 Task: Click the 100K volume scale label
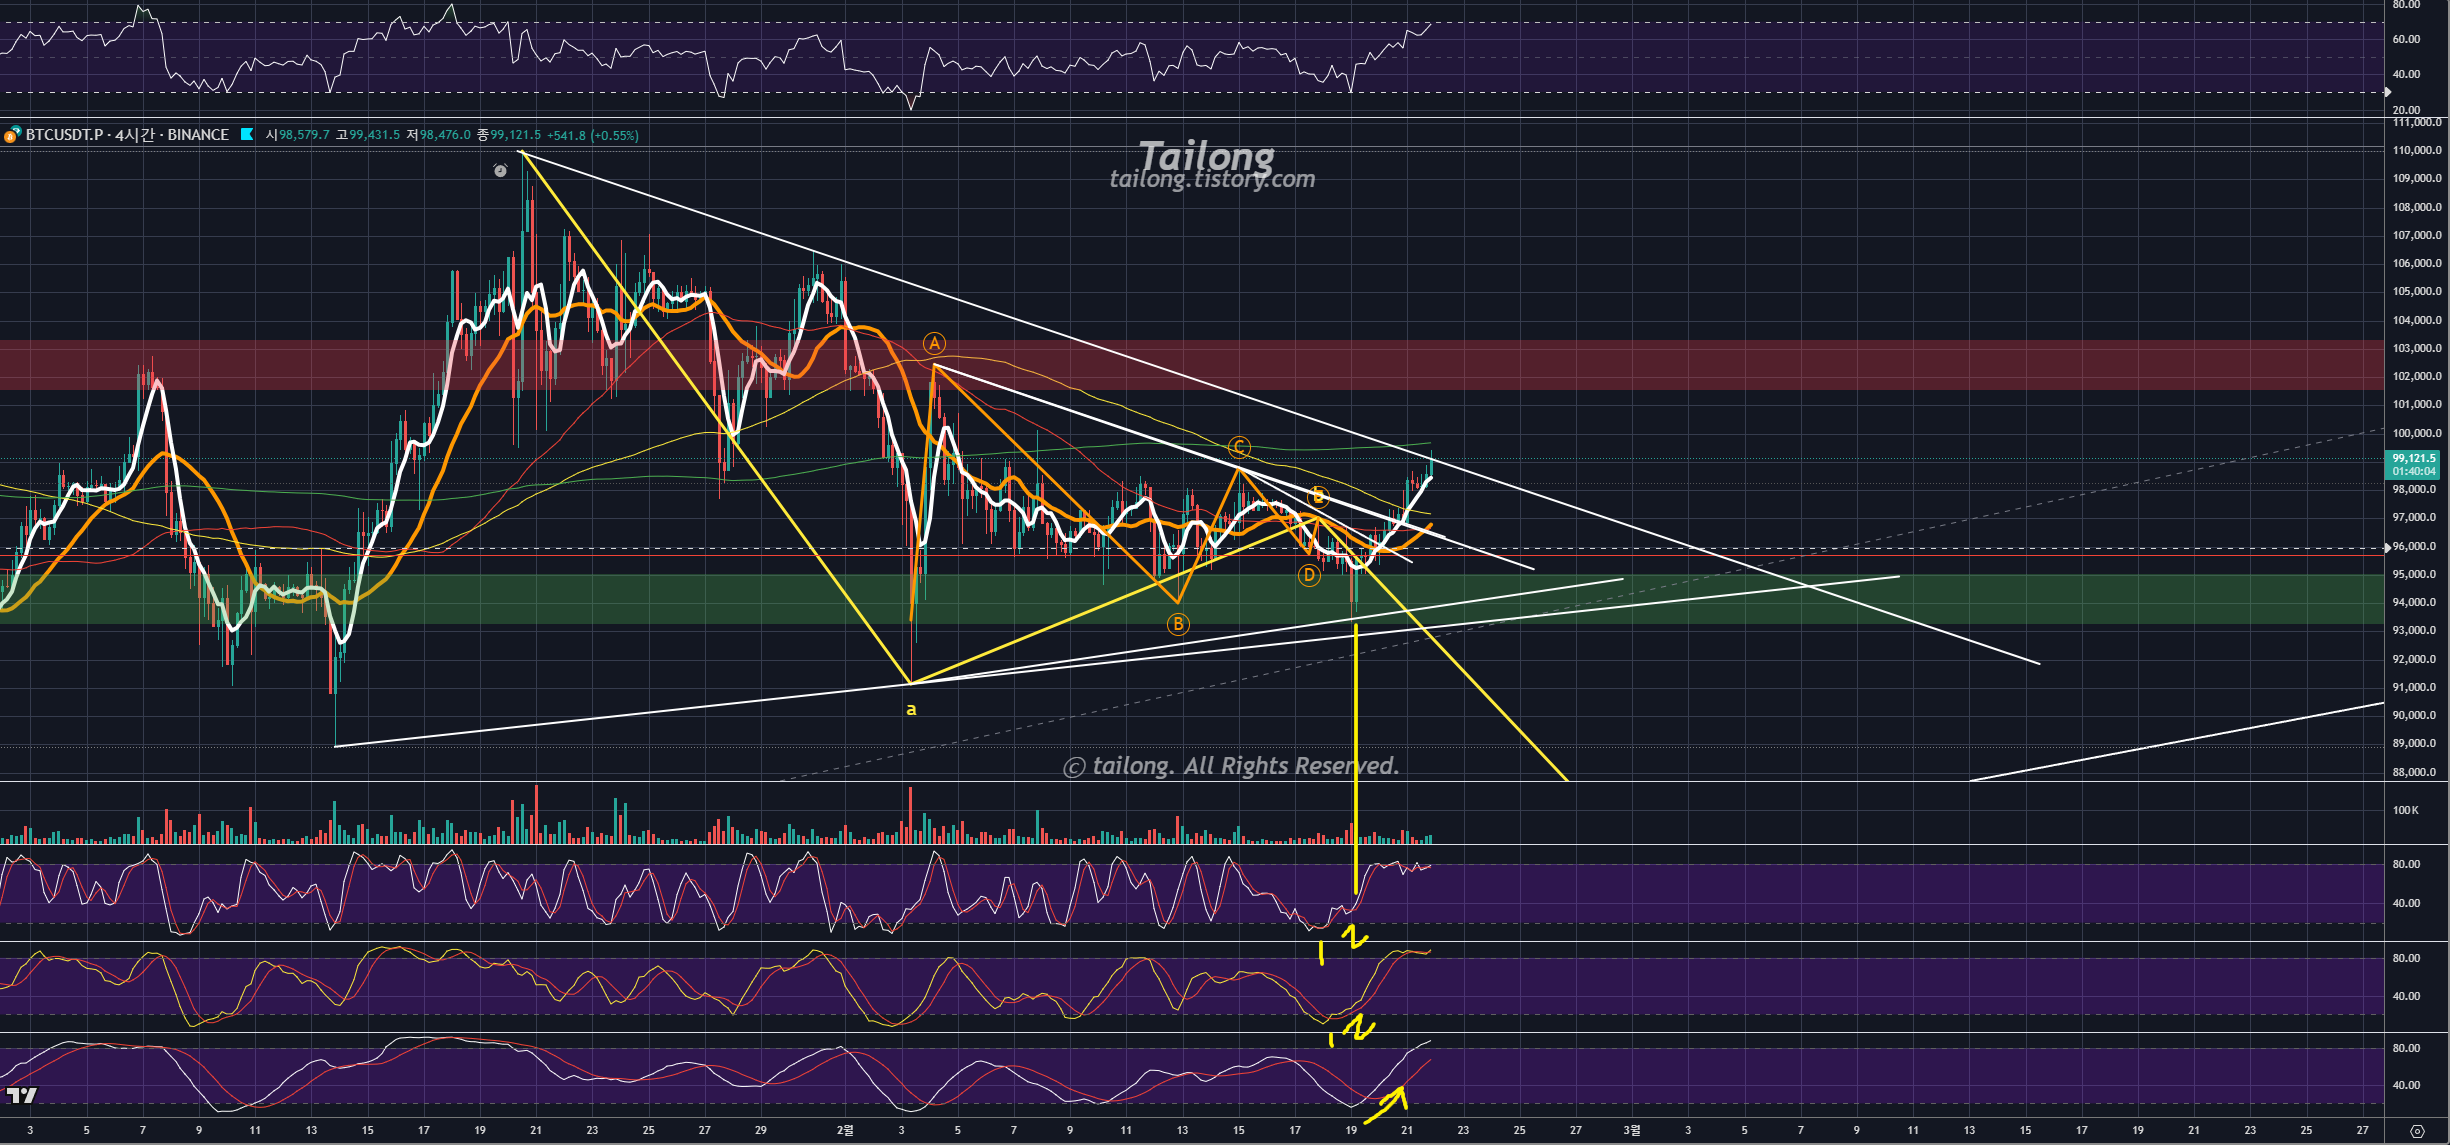(x=2405, y=810)
